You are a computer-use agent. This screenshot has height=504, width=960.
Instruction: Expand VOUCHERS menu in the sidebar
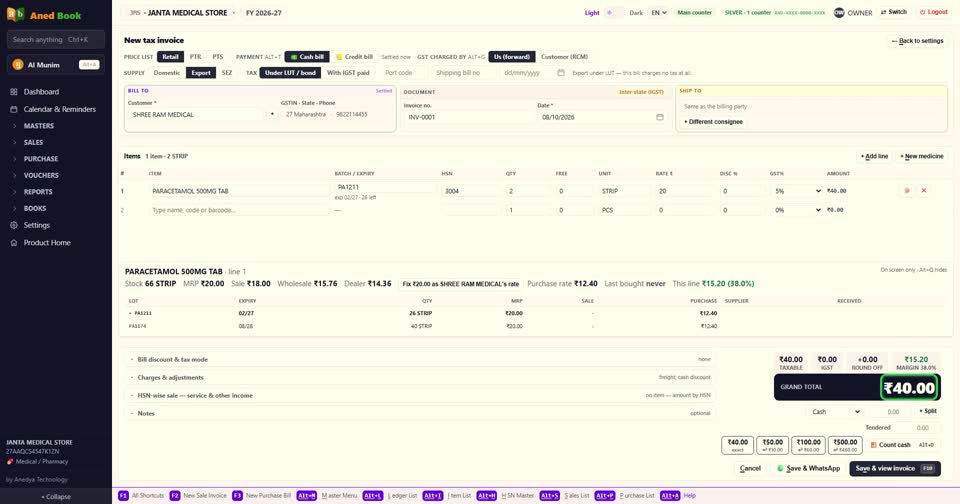[41, 175]
